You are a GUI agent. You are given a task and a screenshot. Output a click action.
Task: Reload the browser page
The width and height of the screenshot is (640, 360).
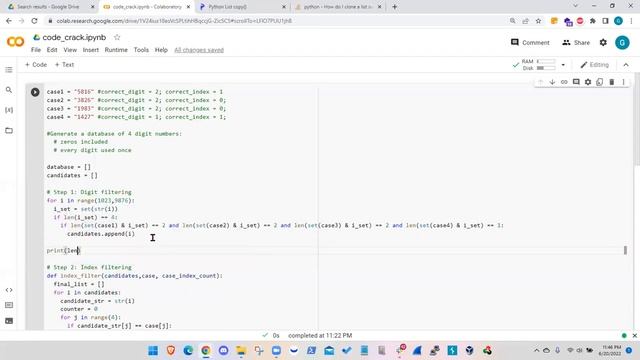(34, 21)
